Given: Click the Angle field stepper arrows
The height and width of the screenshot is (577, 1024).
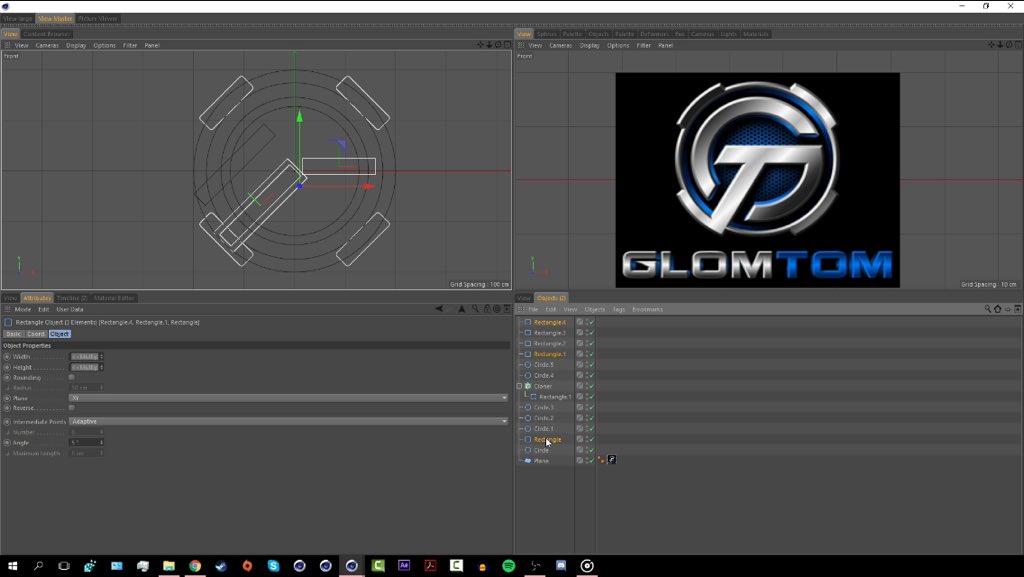Looking at the screenshot, I should 101,443.
